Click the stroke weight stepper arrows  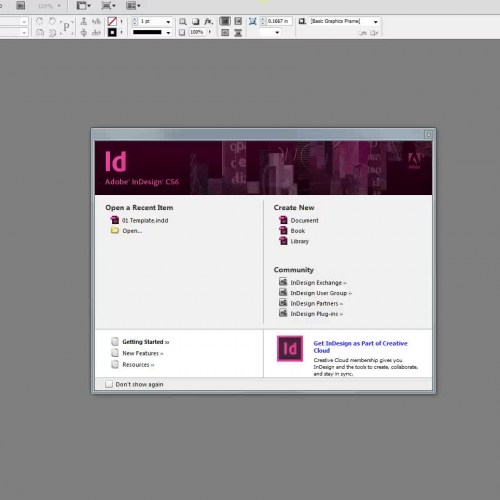point(135,21)
